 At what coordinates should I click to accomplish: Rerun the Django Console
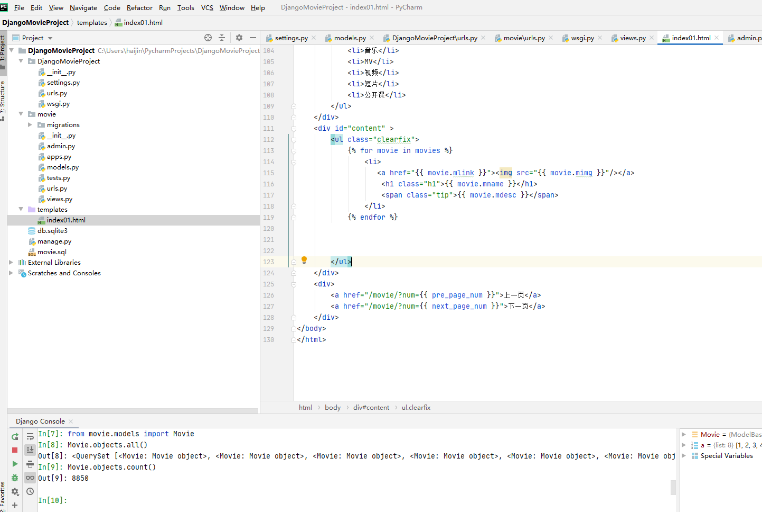click(15, 436)
